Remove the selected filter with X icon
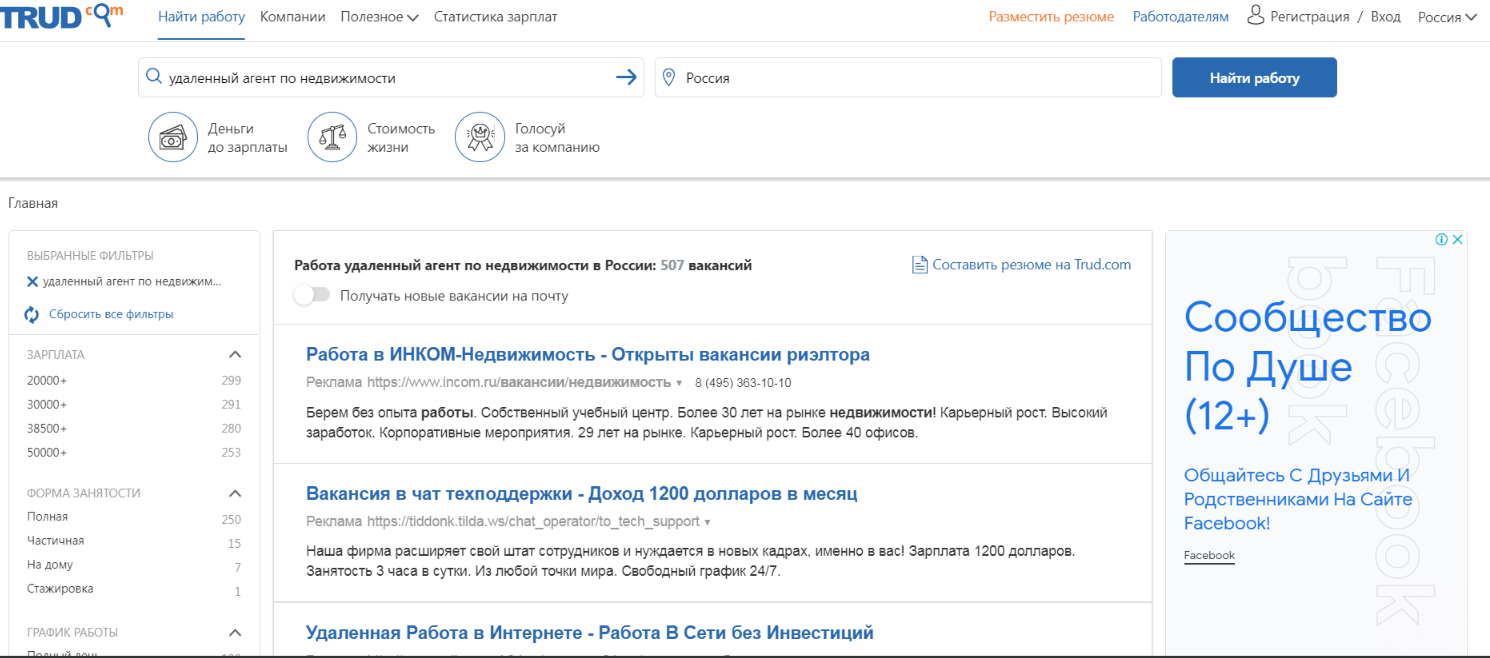 click(33, 282)
